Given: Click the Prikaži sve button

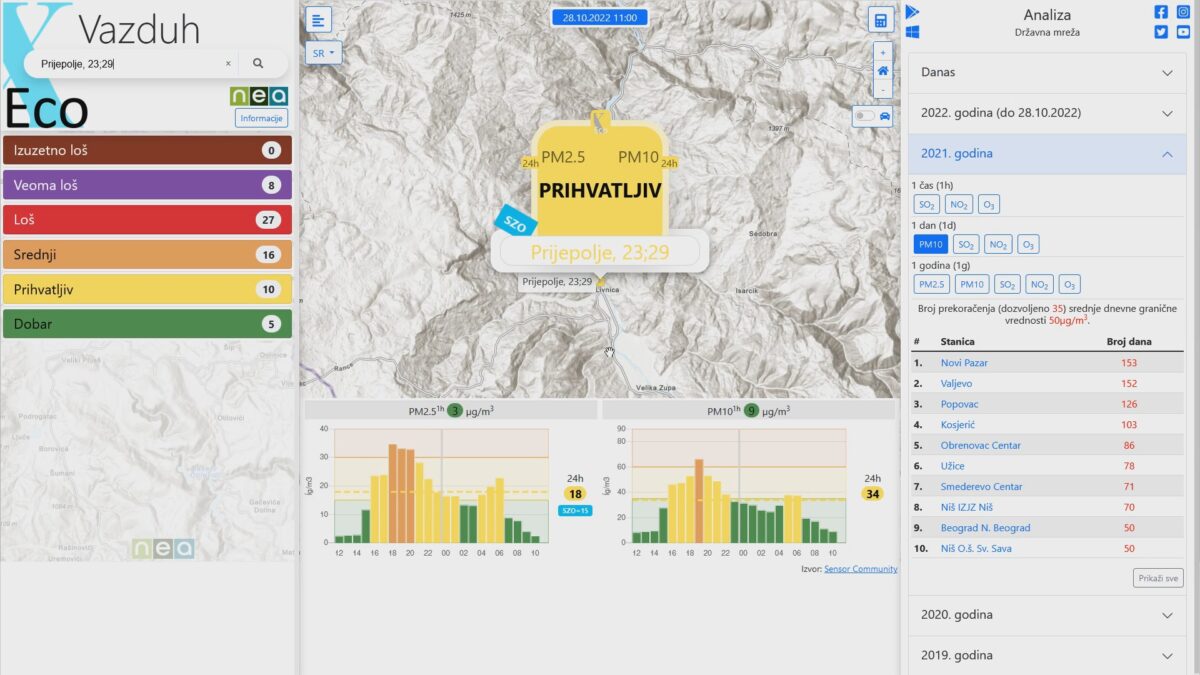Looking at the screenshot, I should click(x=1158, y=578).
